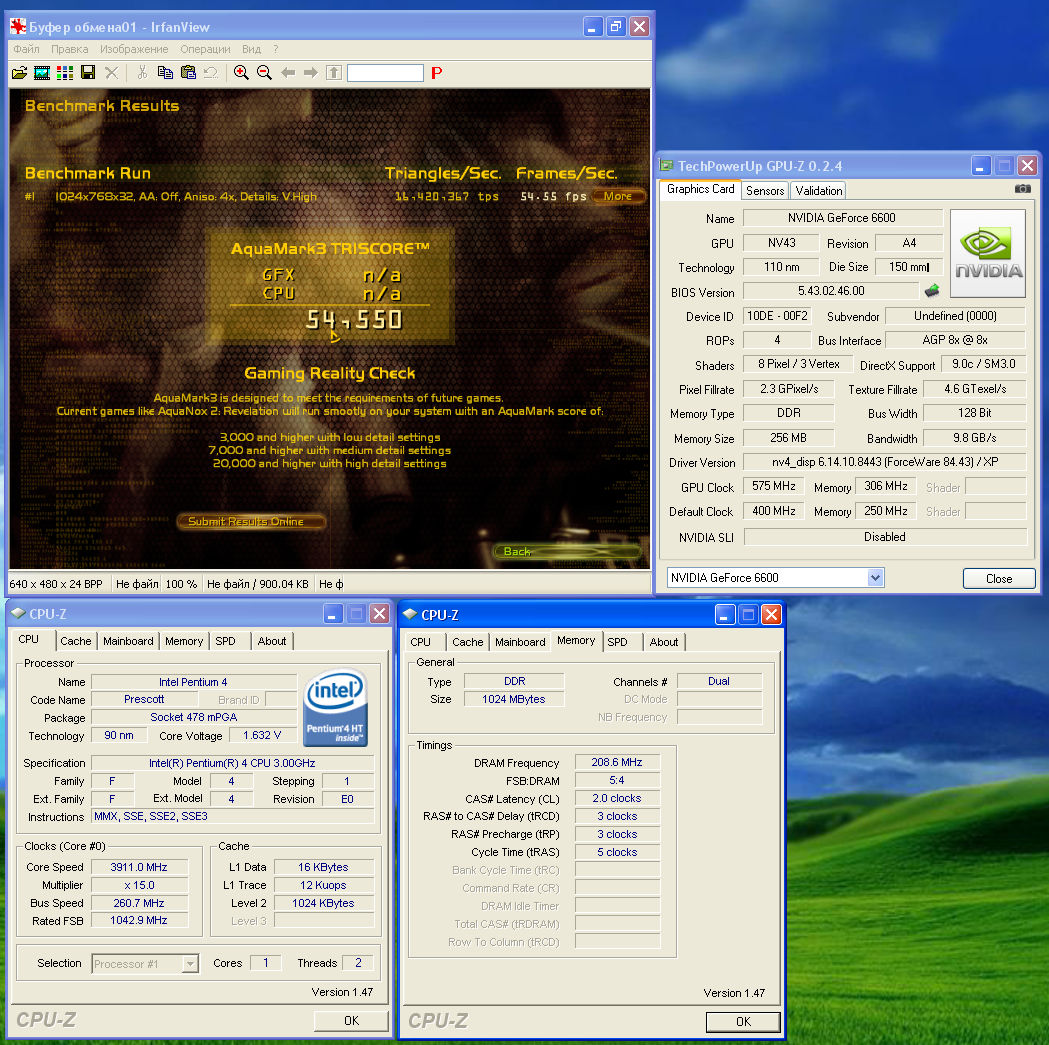
Task: Open Cache tab in right CPU-Z window
Action: tap(467, 642)
